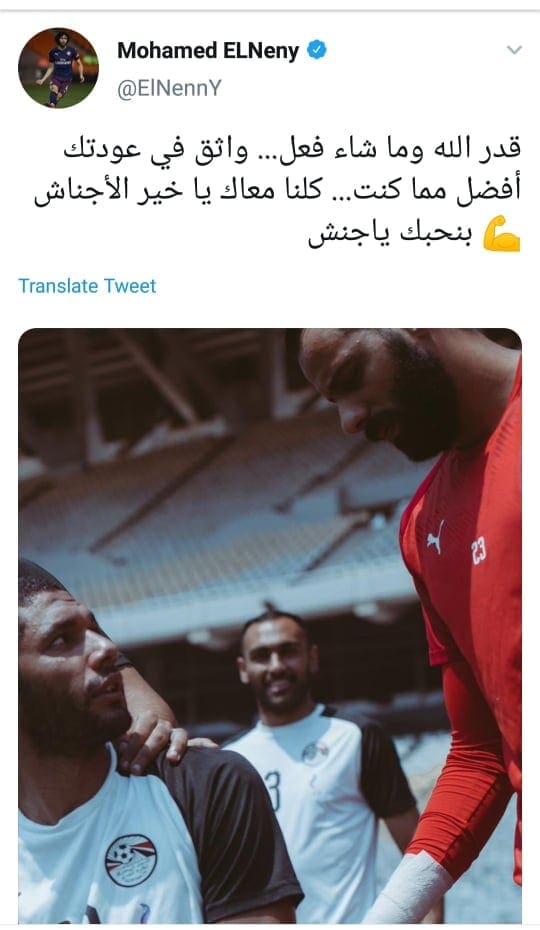Select the second line of Arabic tweet text
540x930 pixels.
pyautogui.click(x=277, y=192)
